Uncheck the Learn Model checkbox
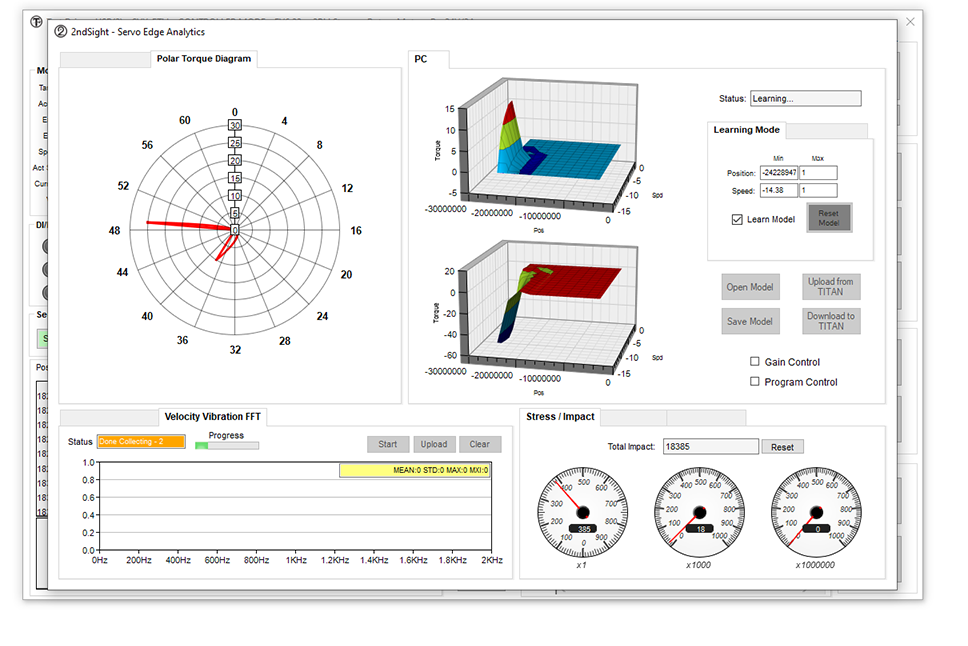Screen dimensions: 968x646 coord(738,219)
